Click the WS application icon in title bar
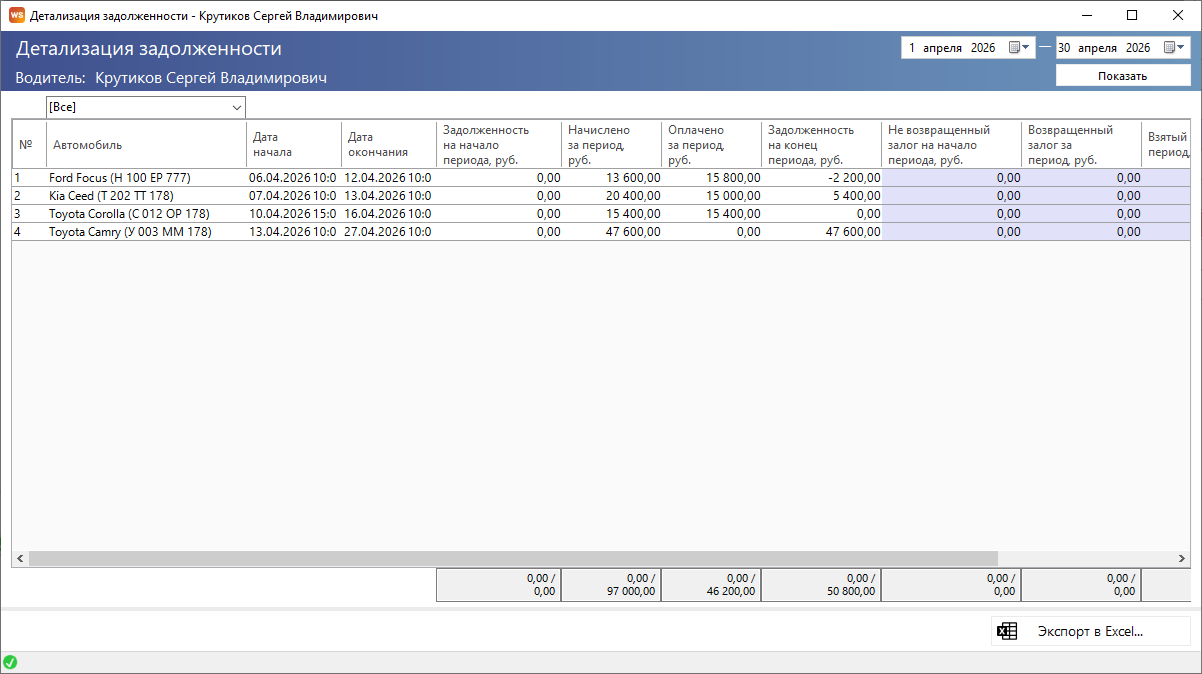The width and height of the screenshot is (1202, 674). (16, 15)
